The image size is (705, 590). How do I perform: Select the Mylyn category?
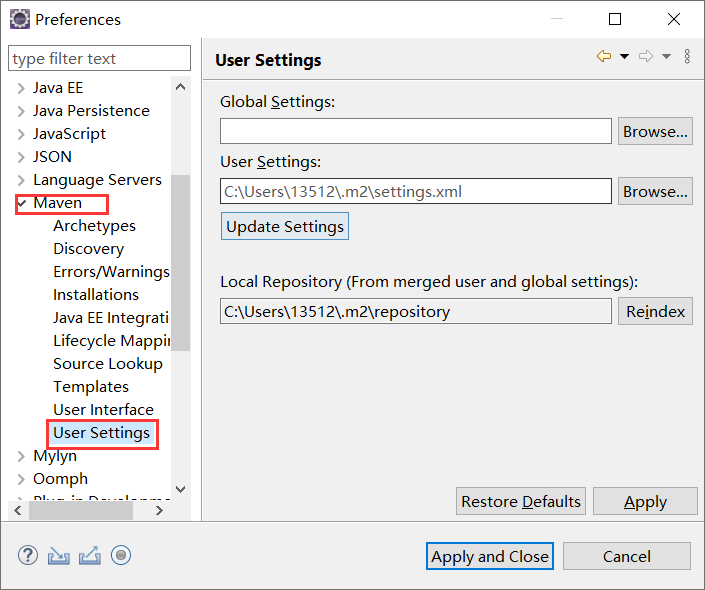click(x=55, y=456)
